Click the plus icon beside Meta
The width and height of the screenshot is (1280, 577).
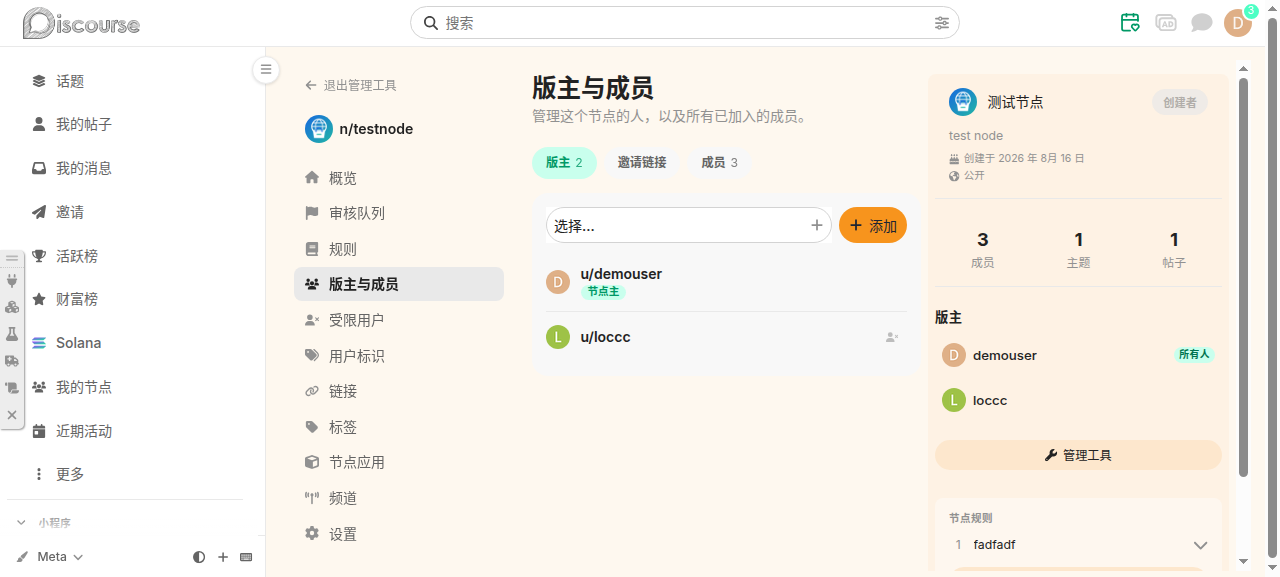(223, 557)
